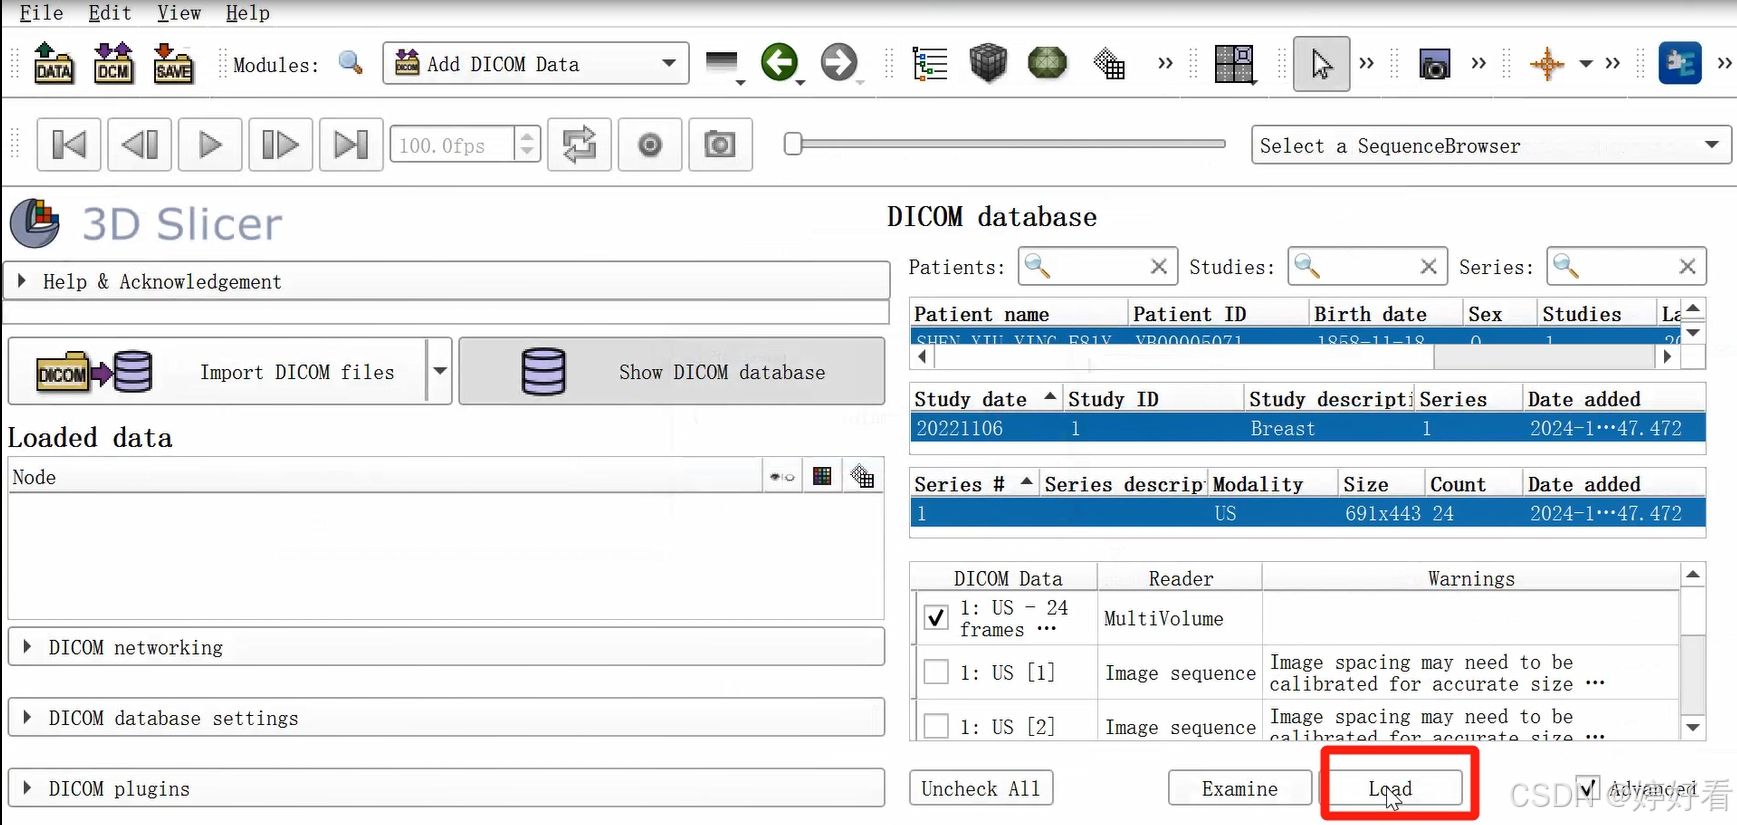The image size is (1737, 825).
Task: Select the mouse pointer interaction tool
Action: pos(1321,64)
